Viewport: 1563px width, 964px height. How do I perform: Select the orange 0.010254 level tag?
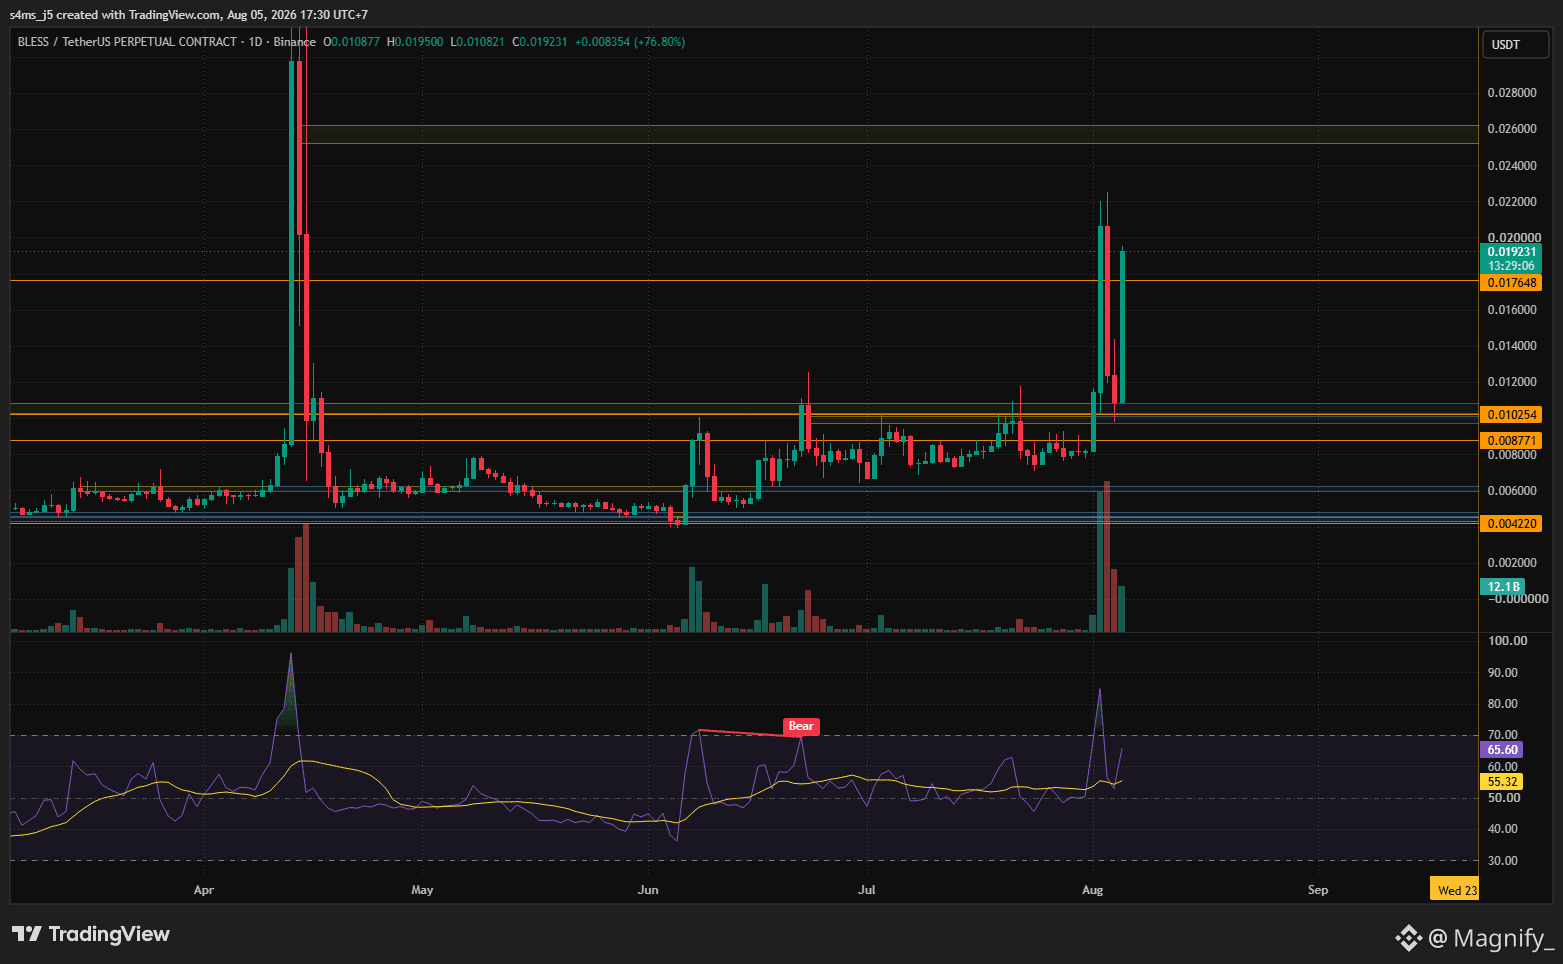(1510, 415)
